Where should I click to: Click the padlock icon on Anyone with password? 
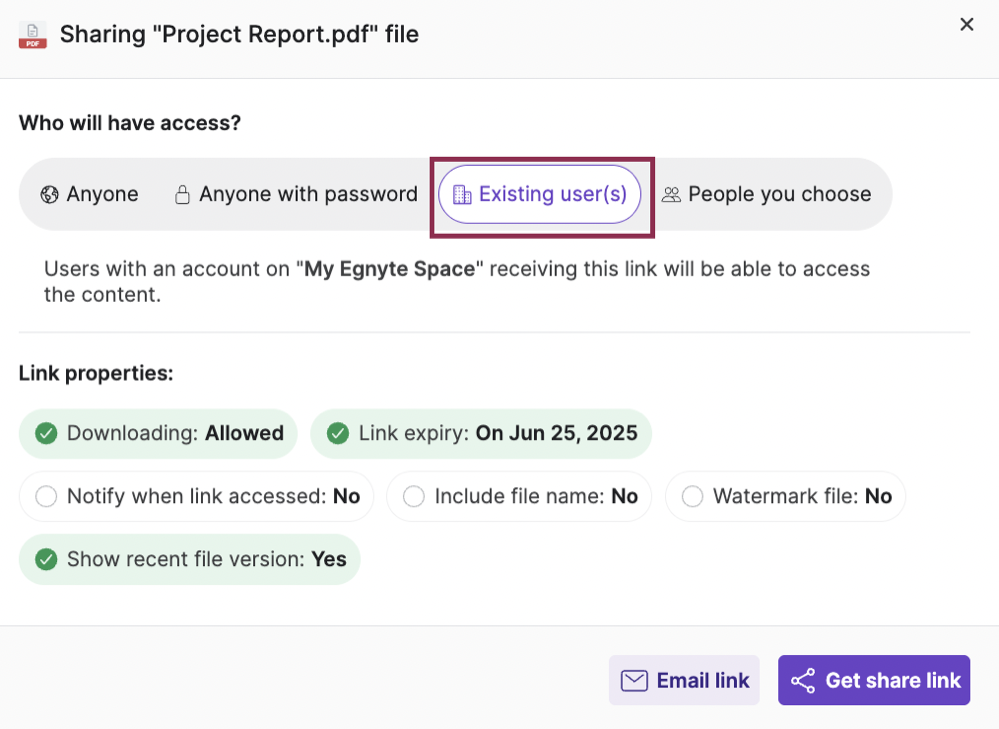click(181, 194)
